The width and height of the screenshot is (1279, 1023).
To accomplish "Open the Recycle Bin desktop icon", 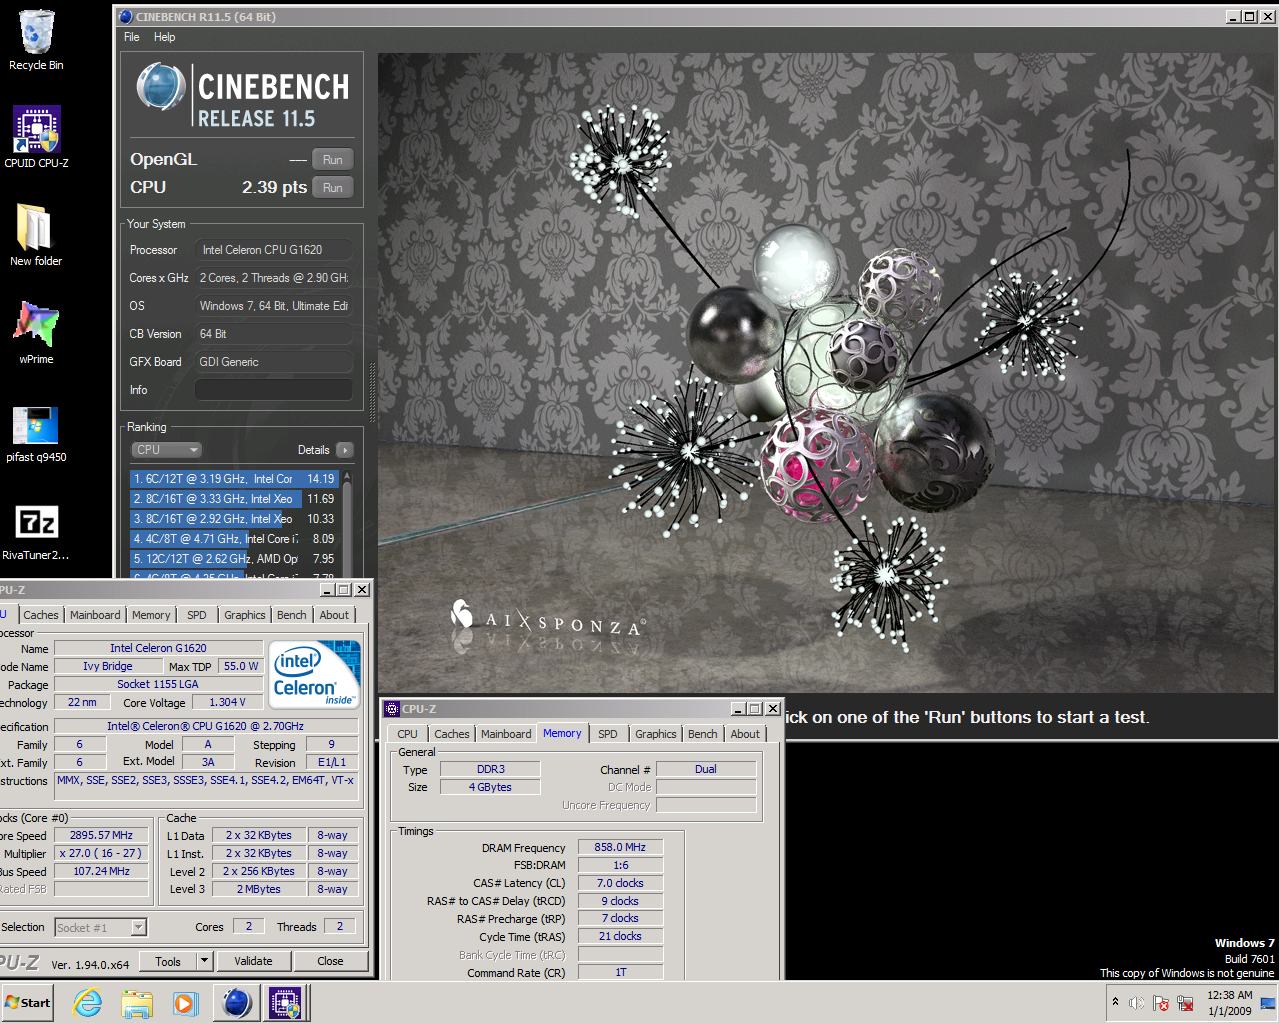I will 36,40.
